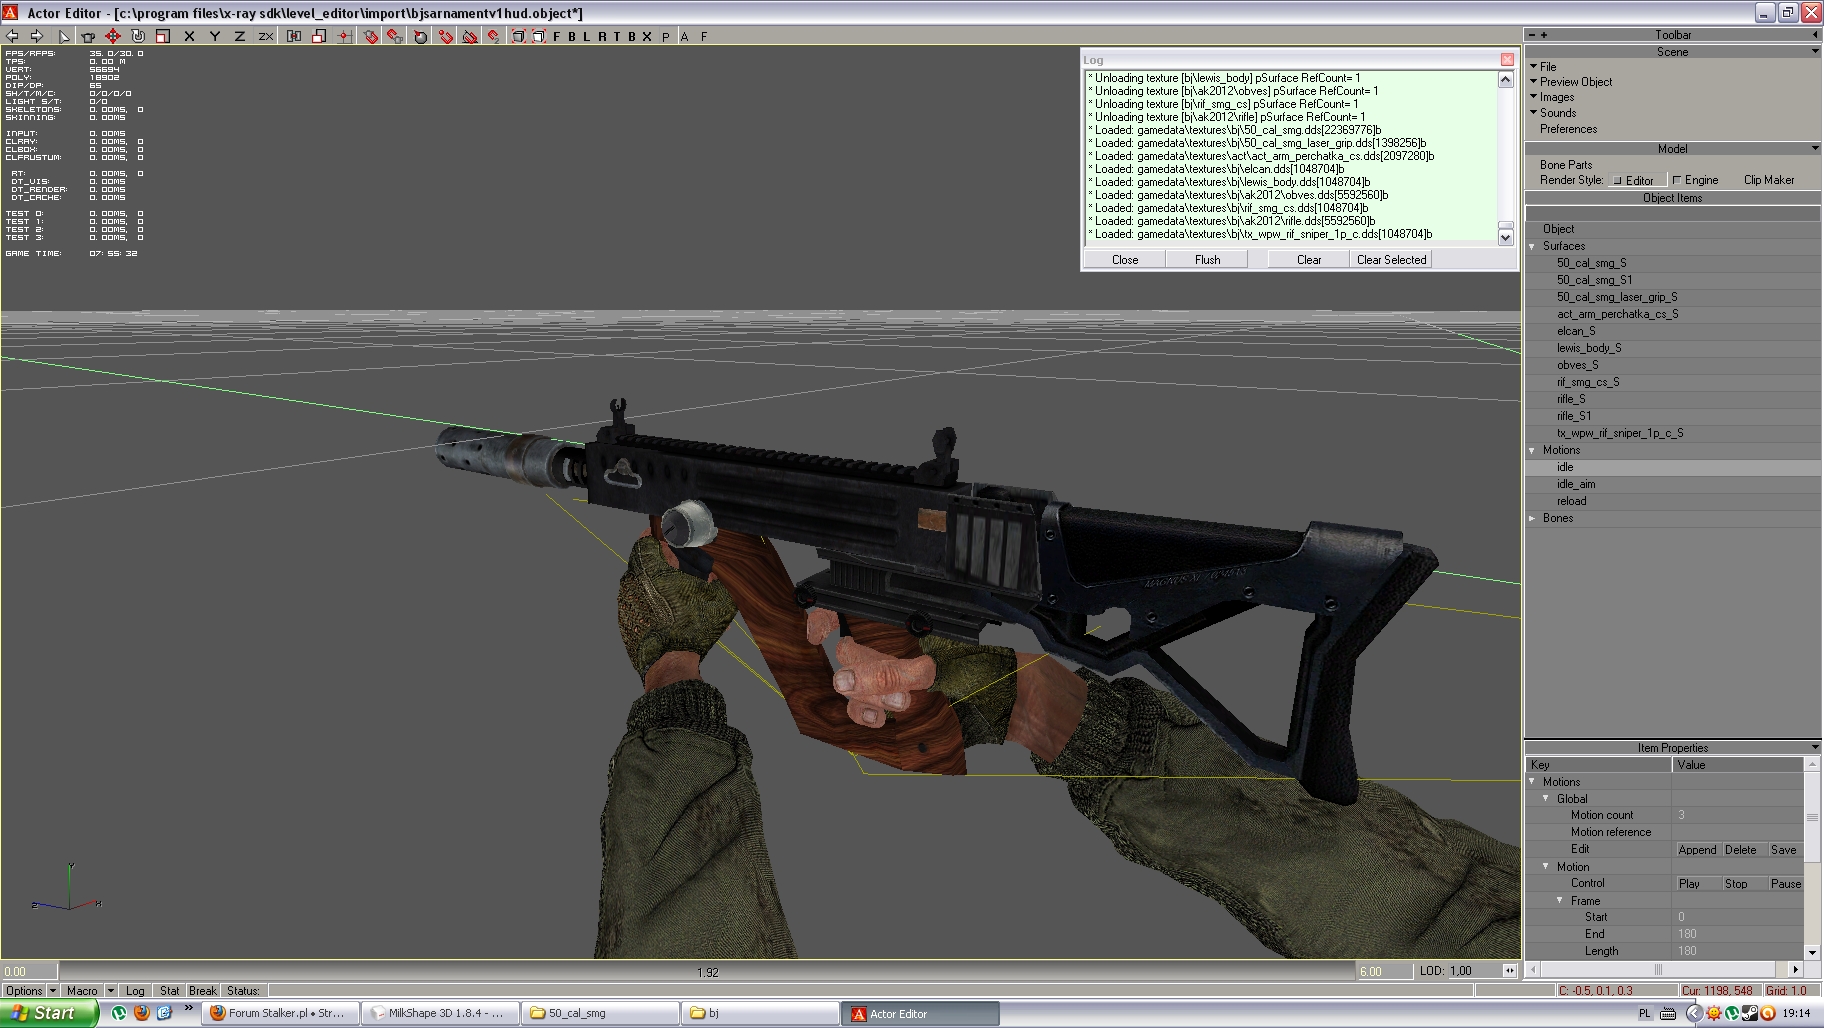Screen dimensions: 1824x1028
Task: Click Clear Selected in Log panel
Action: point(1391,259)
